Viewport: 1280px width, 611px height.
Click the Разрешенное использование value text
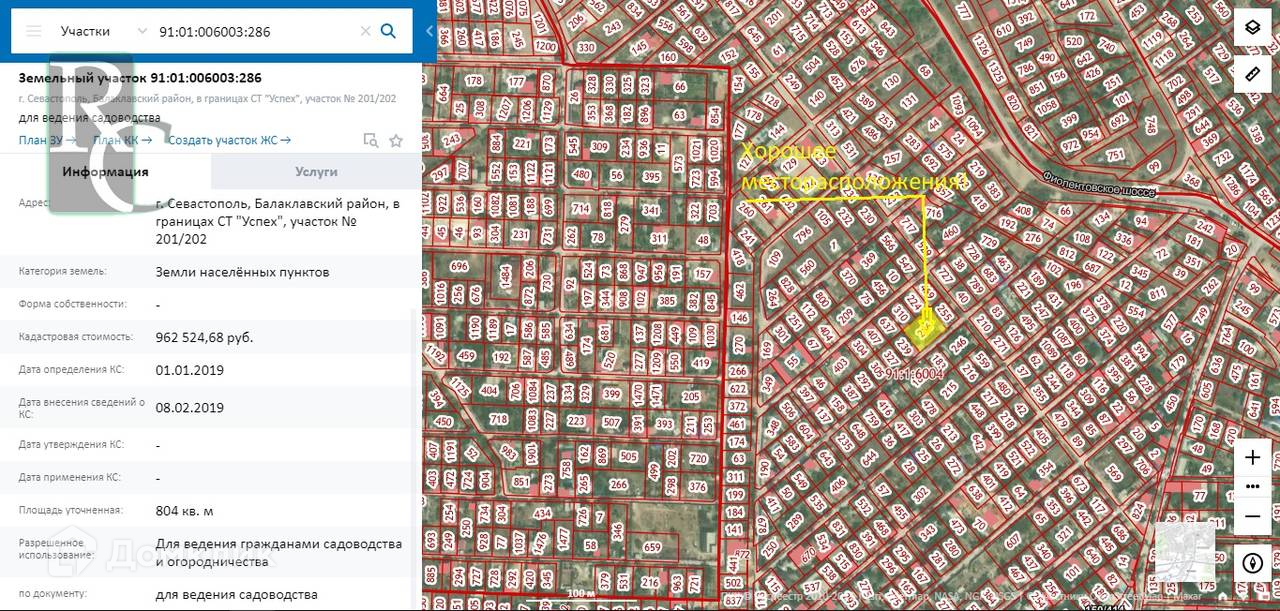tap(279, 553)
